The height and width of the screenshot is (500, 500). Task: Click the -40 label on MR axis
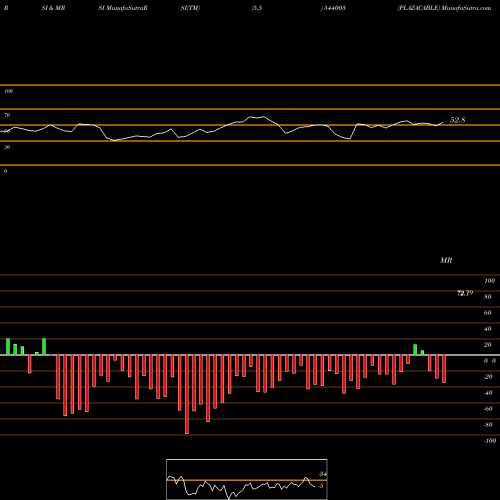(488, 393)
